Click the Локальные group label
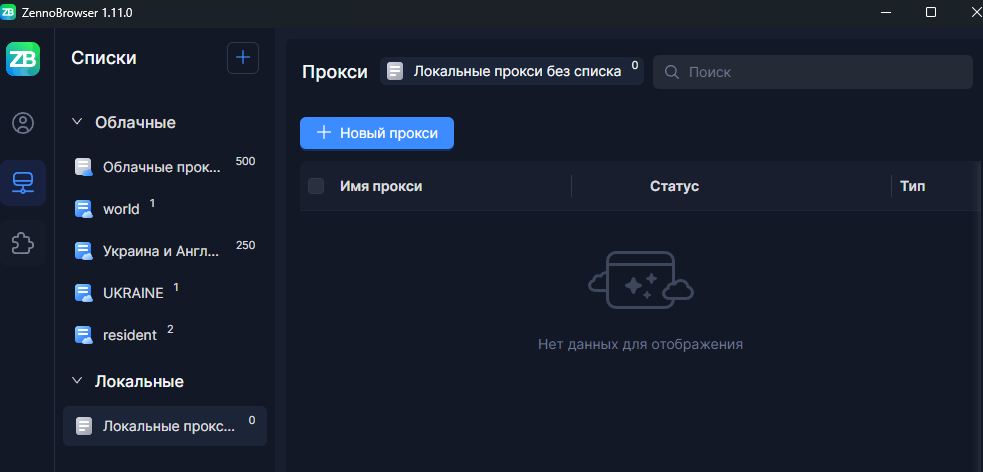983x472 pixels. tap(139, 381)
